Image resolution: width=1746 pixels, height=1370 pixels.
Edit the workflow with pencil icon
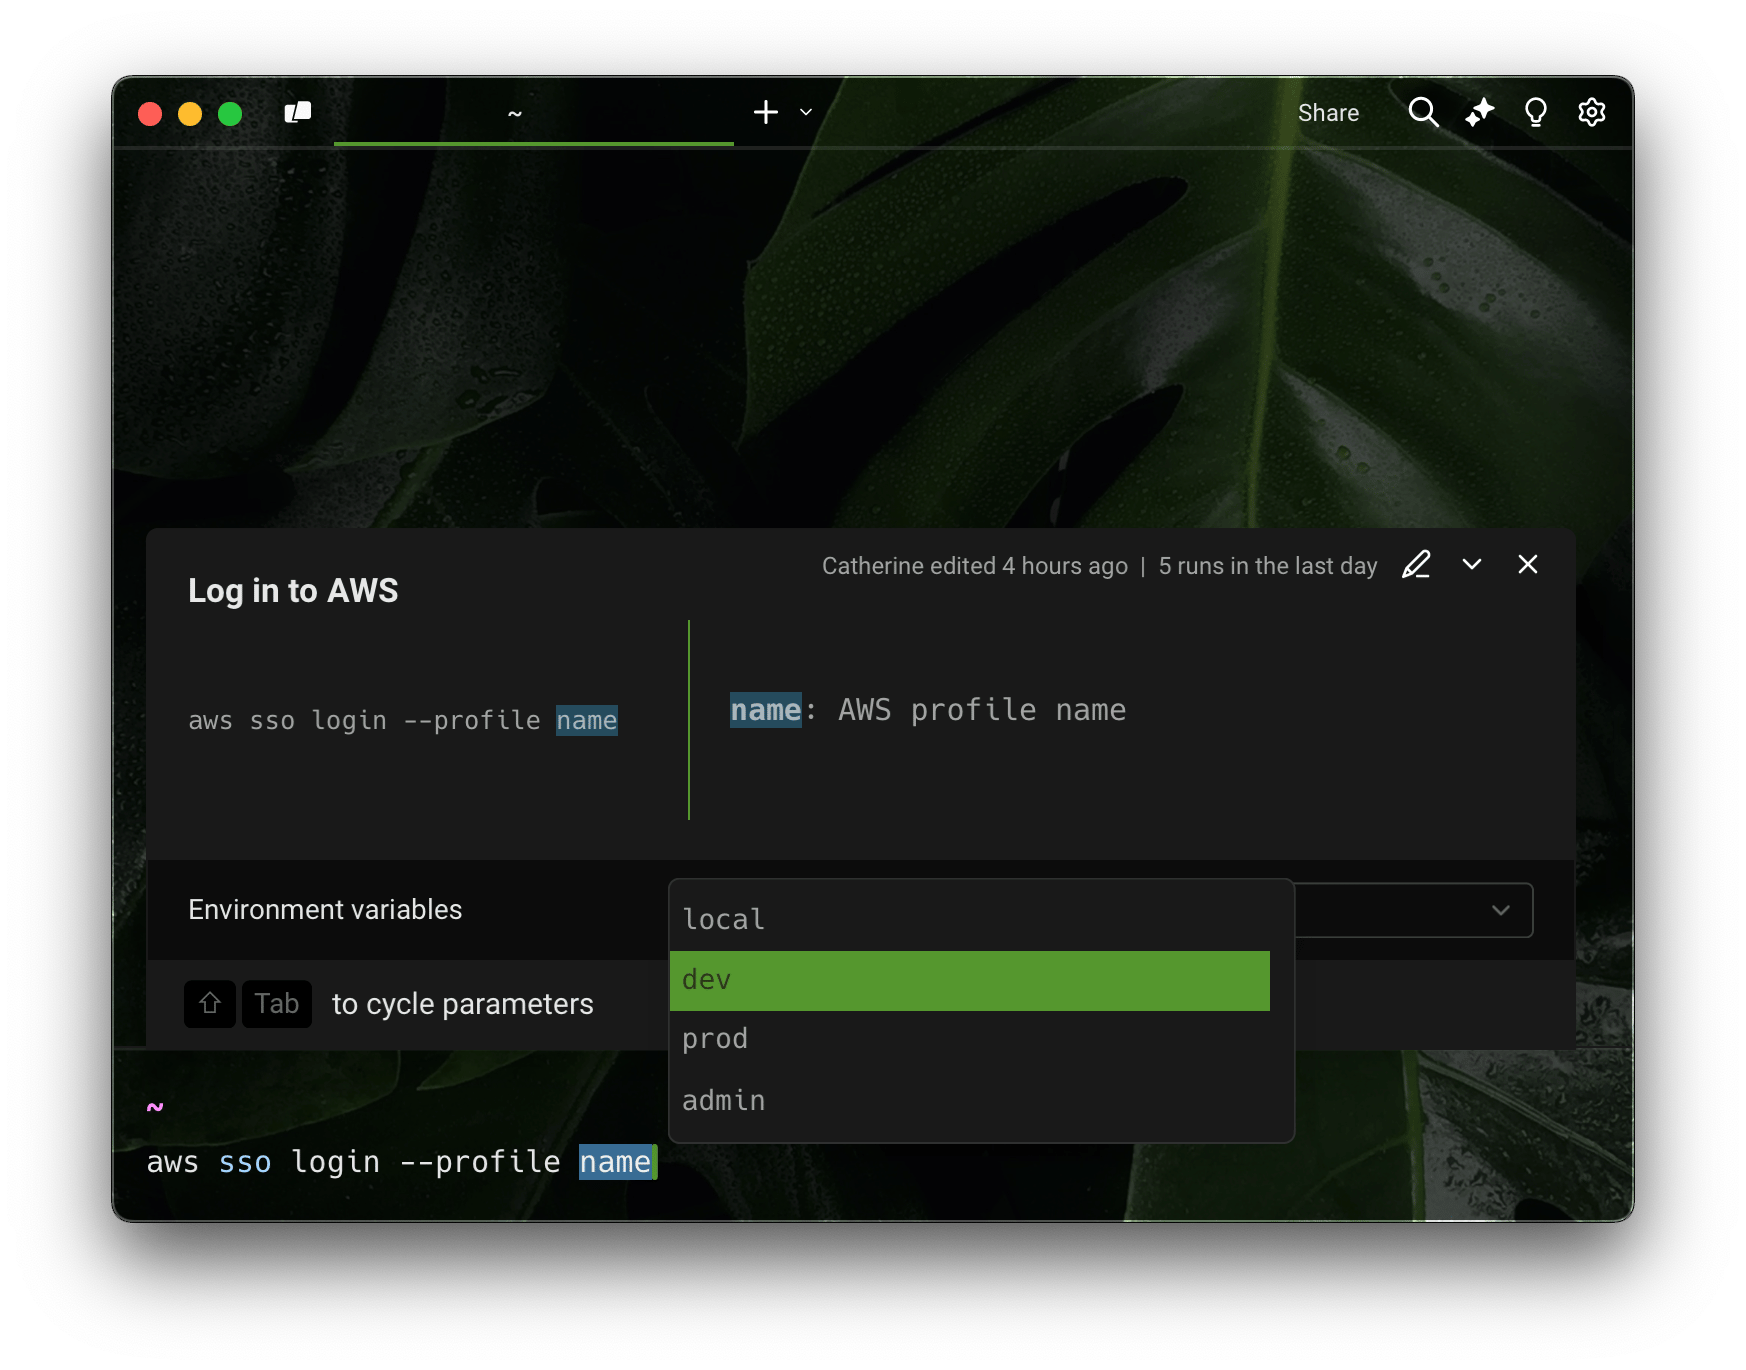coord(1416,565)
